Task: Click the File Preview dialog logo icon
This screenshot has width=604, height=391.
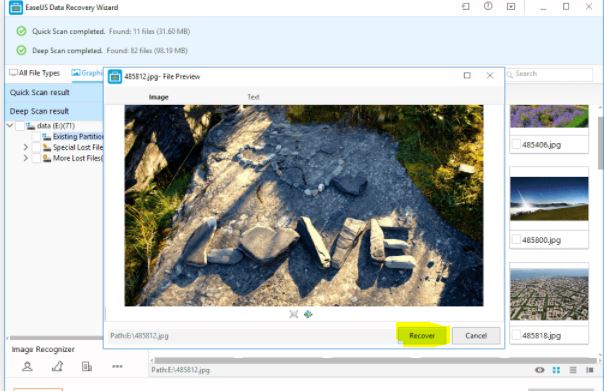Action: click(x=115, y=76)
